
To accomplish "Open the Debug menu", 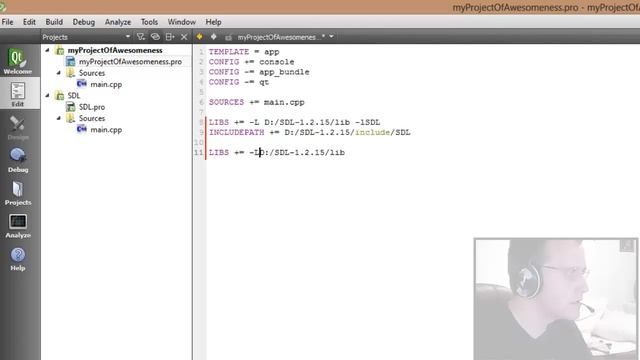I will (84, 22).
